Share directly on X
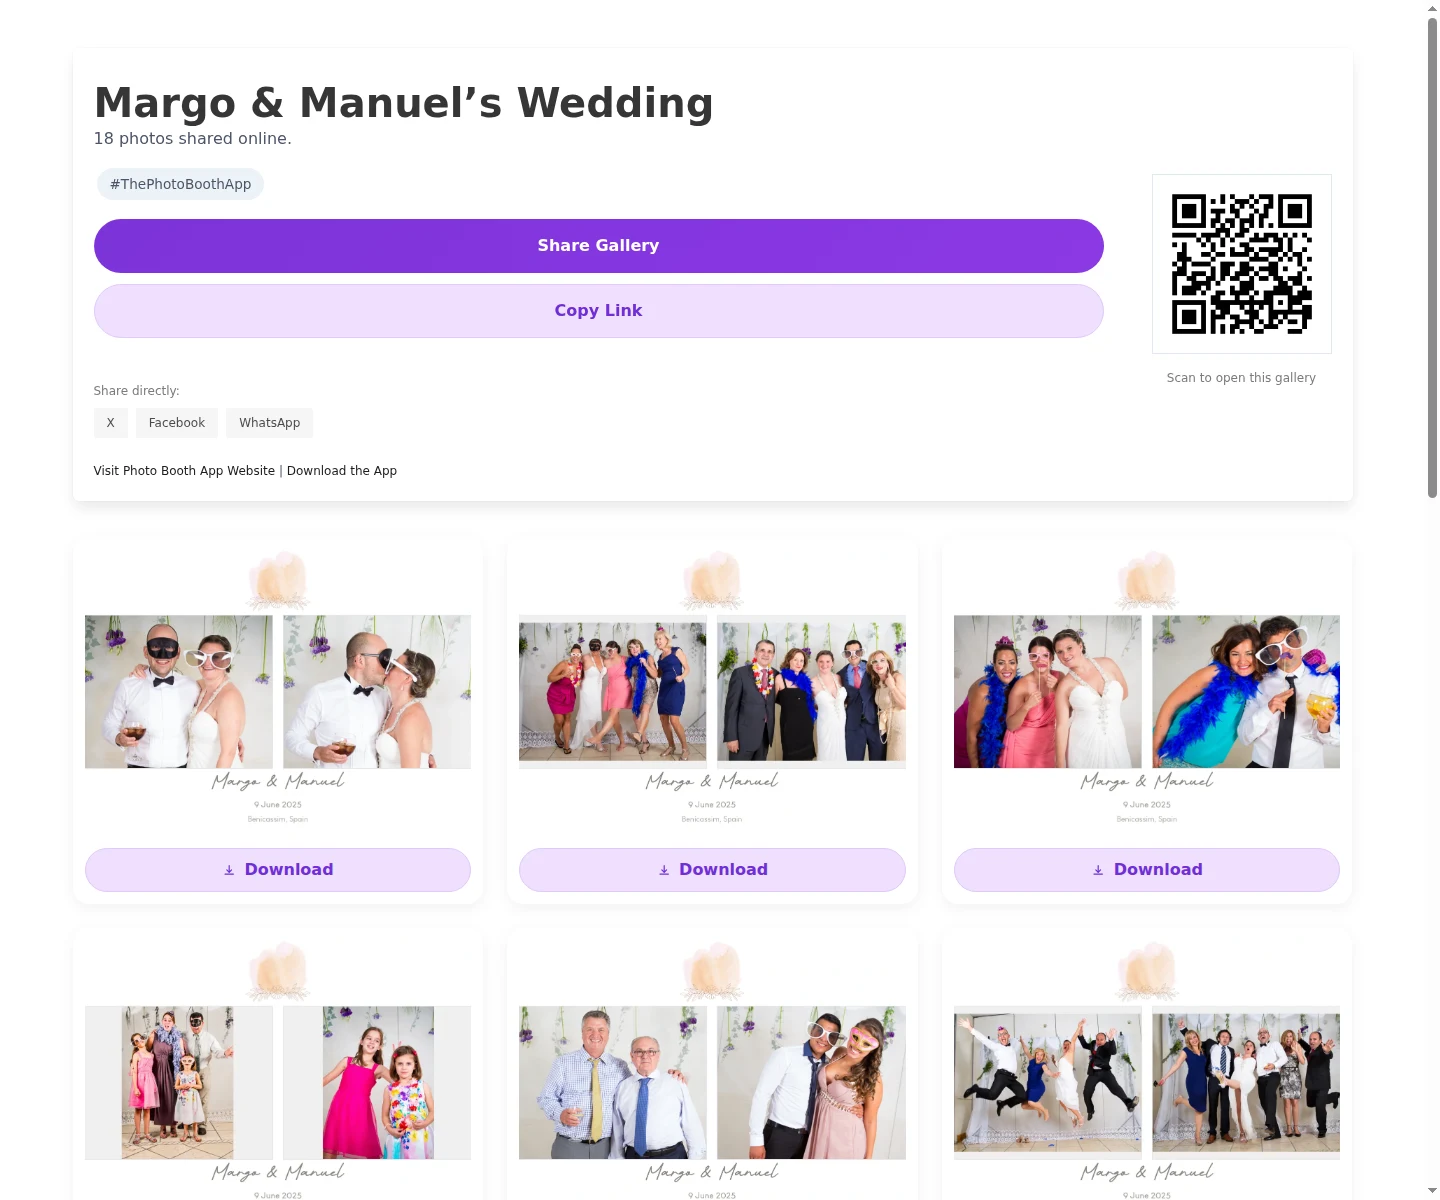 pos(111,423)
